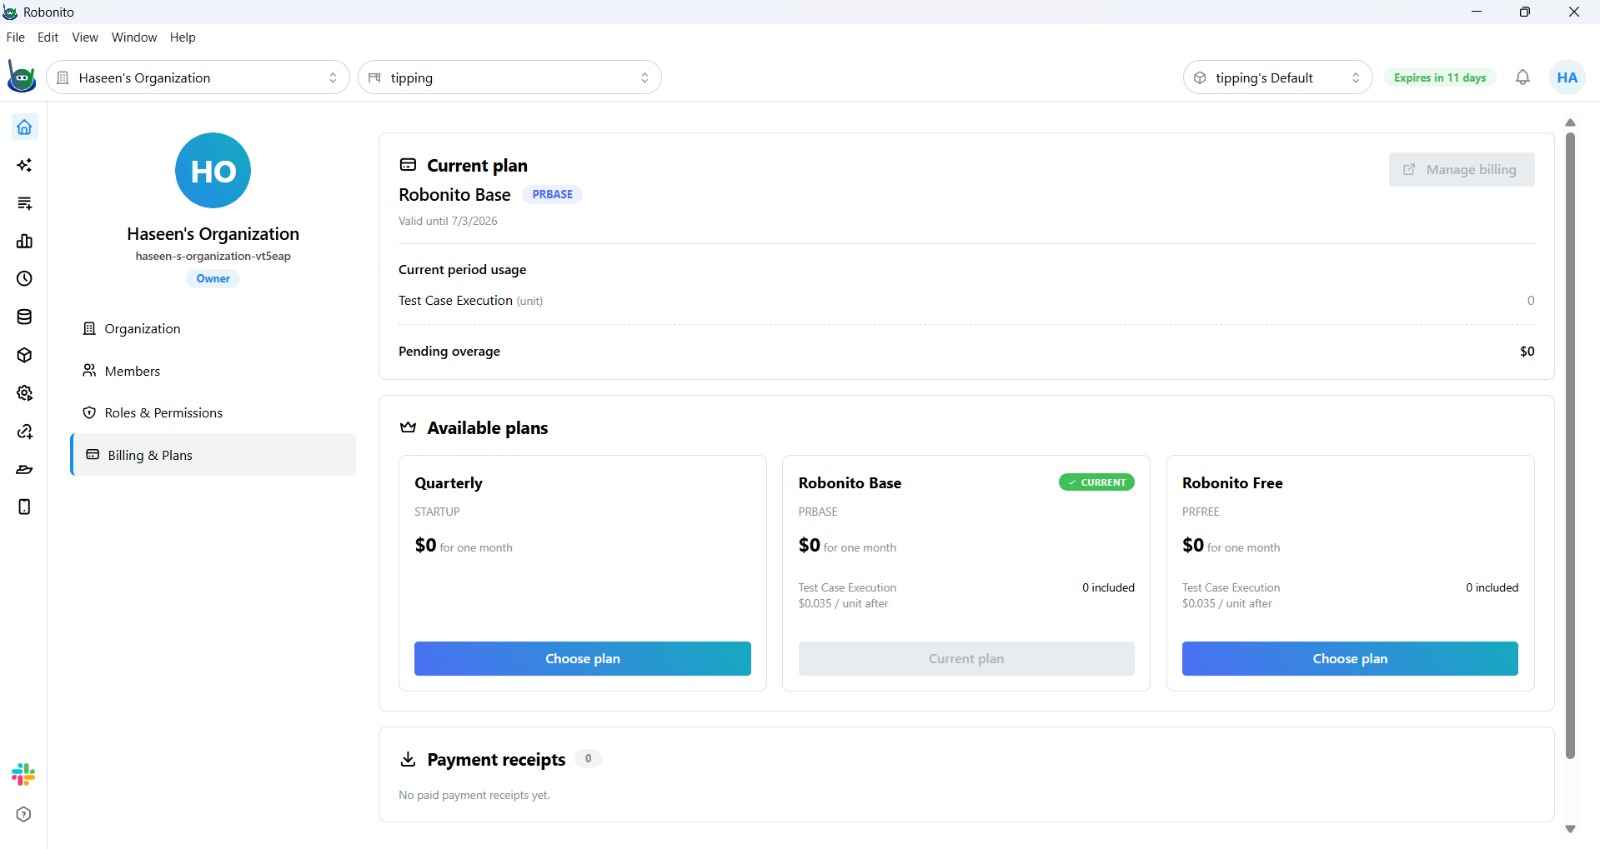Open the clock sidebar icon
Image resolution: width=1600 pixels, height=849 pixels.
coord(24,279)
